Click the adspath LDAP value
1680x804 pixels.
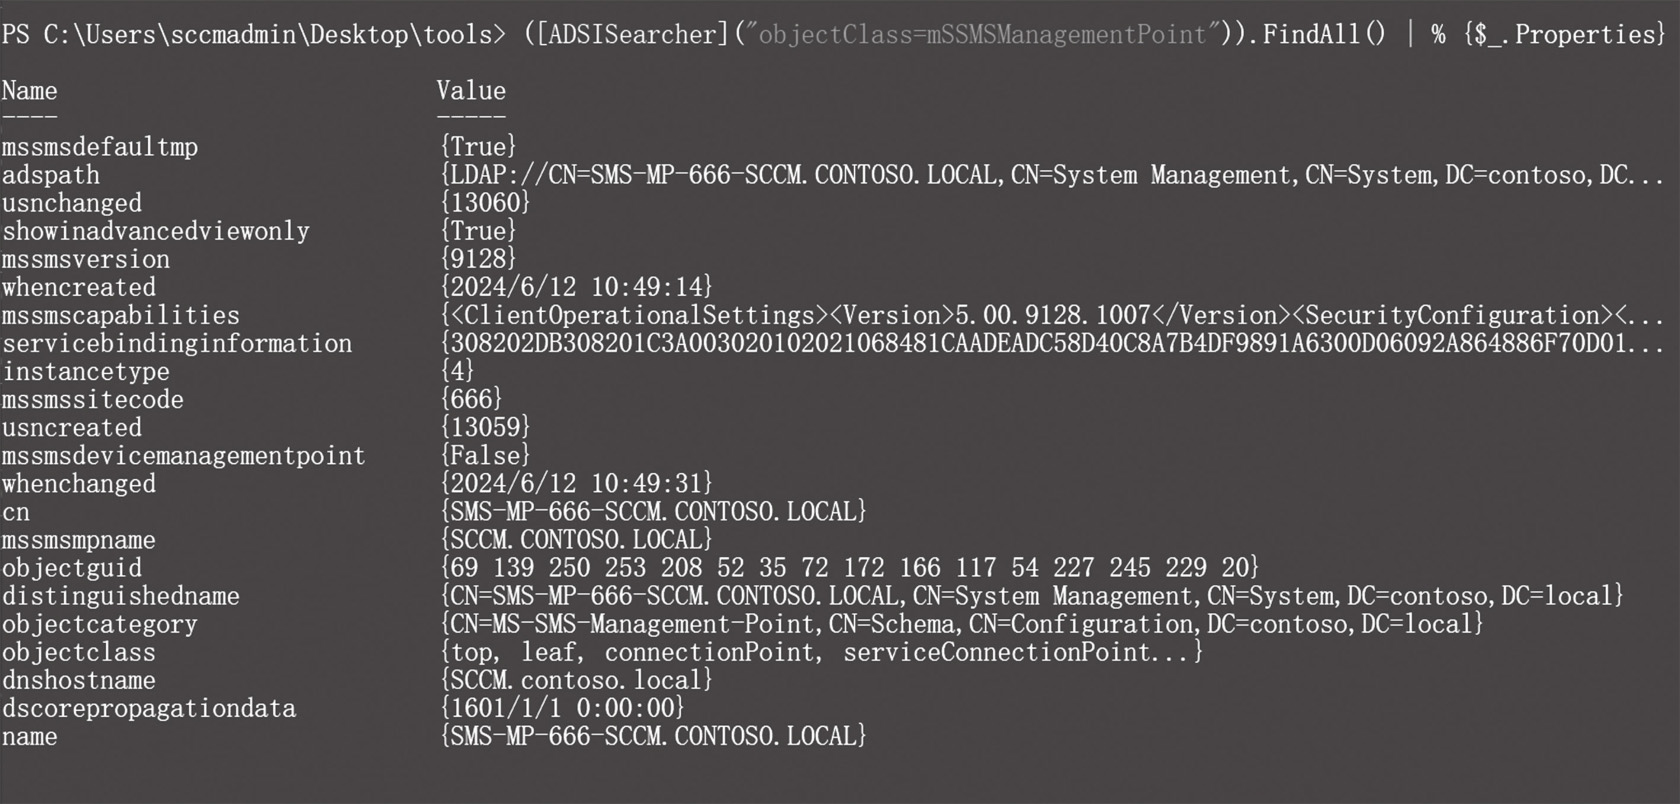tap(1052, 175)
